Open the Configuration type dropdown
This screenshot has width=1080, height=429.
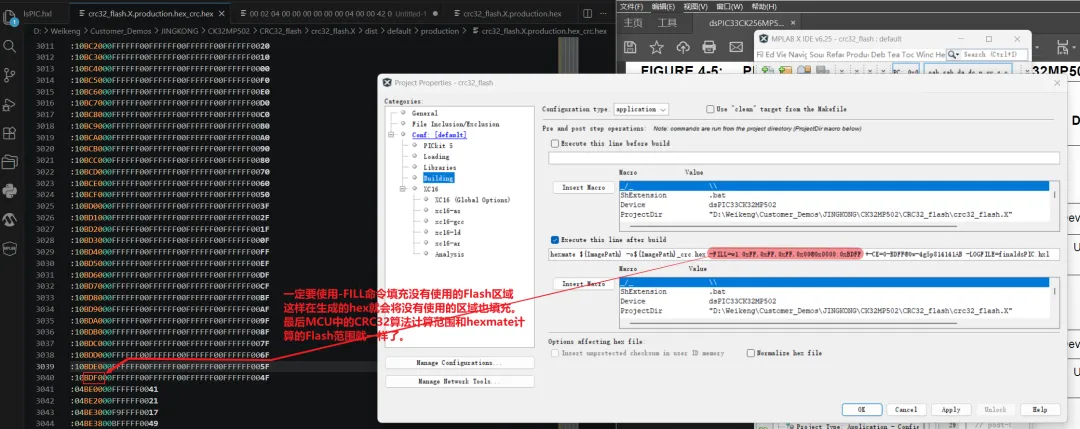tap(641, 109)
